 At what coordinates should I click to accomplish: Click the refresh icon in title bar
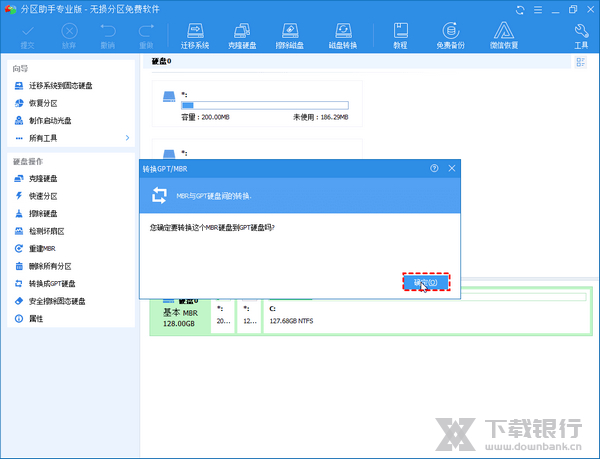(520, 10)
